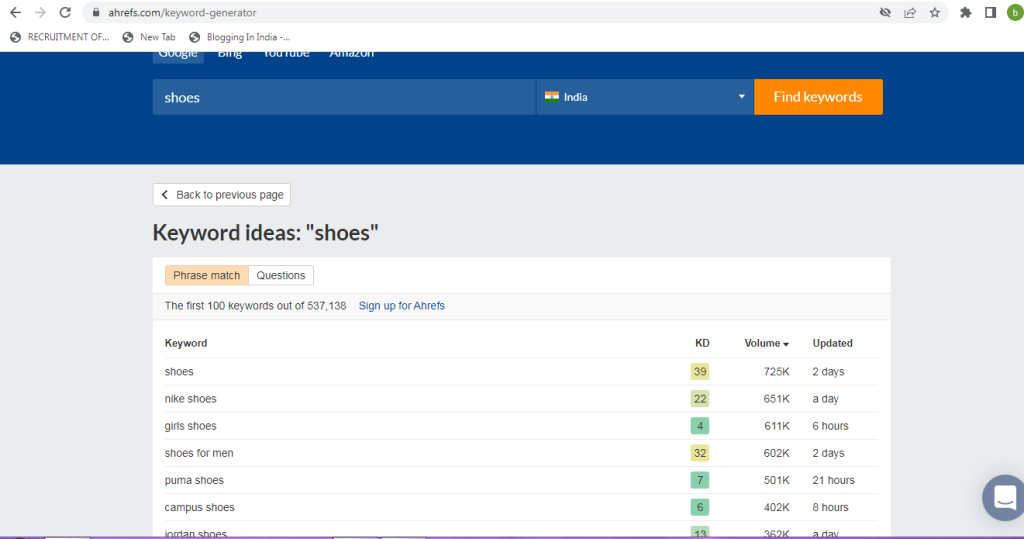The width and height of the screenshot is (1024, 539).
Task: Click KD badge 6 for campus shoes
Action: 700,507
